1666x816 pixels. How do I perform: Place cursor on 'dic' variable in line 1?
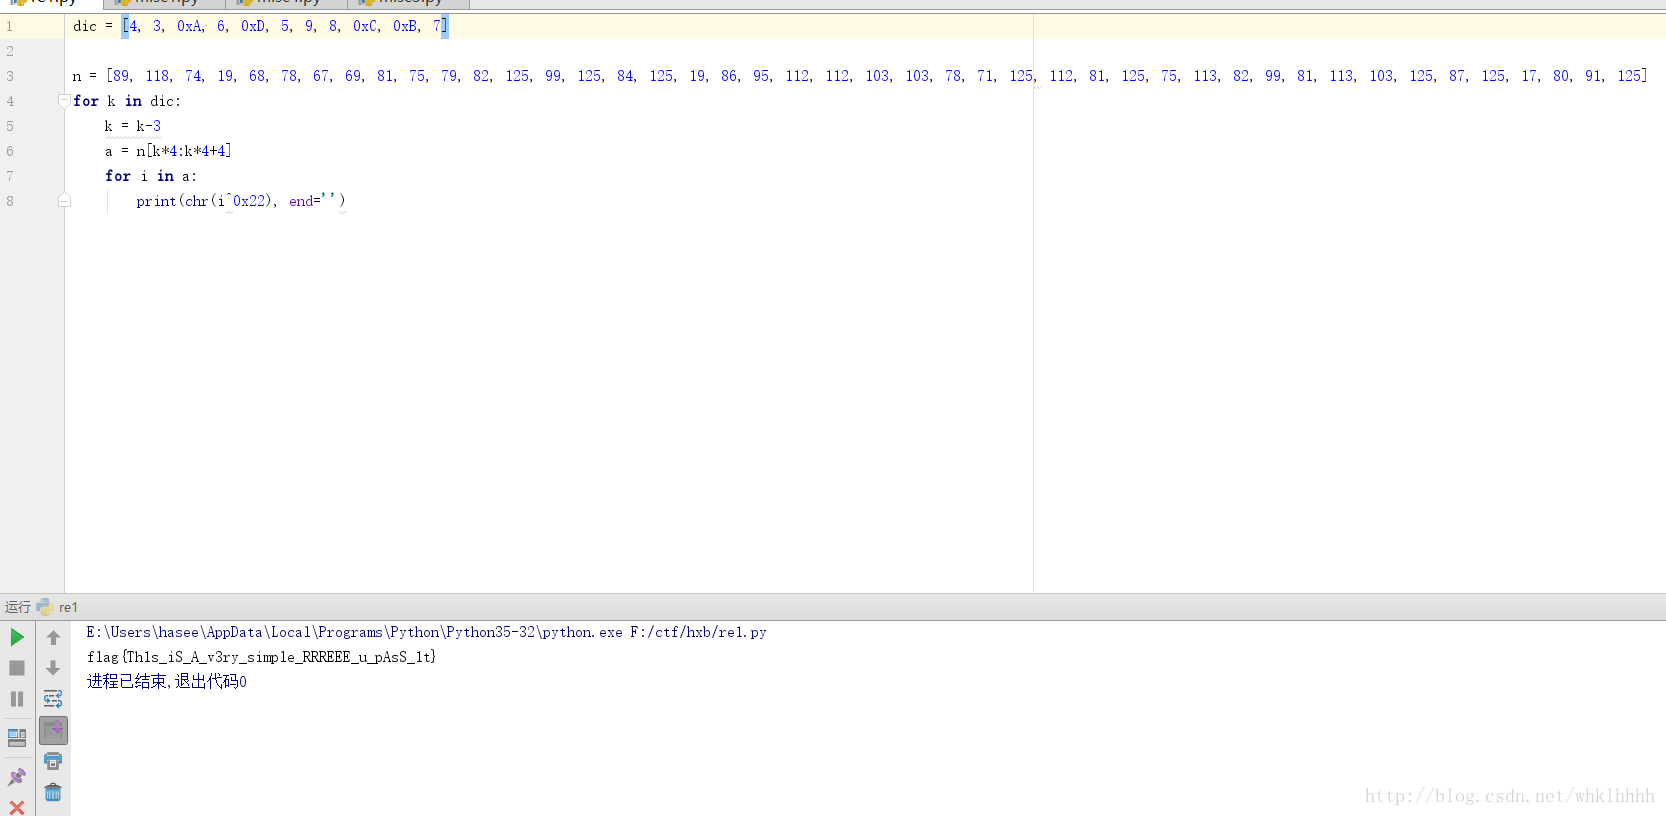click(x=85, y=26)
